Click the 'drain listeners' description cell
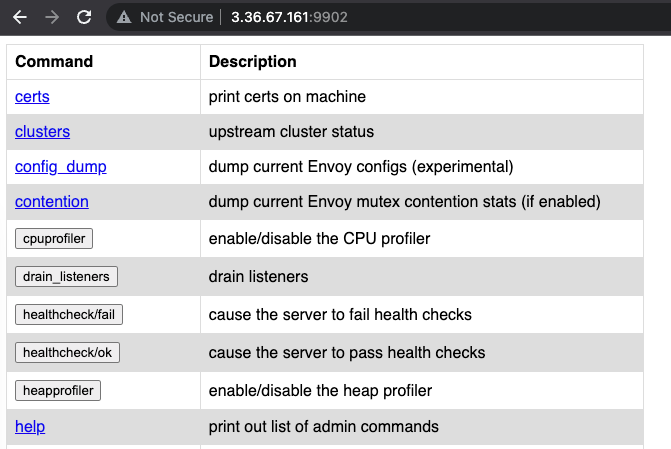Viewport: 671px width, 449px height. [422, 277]
